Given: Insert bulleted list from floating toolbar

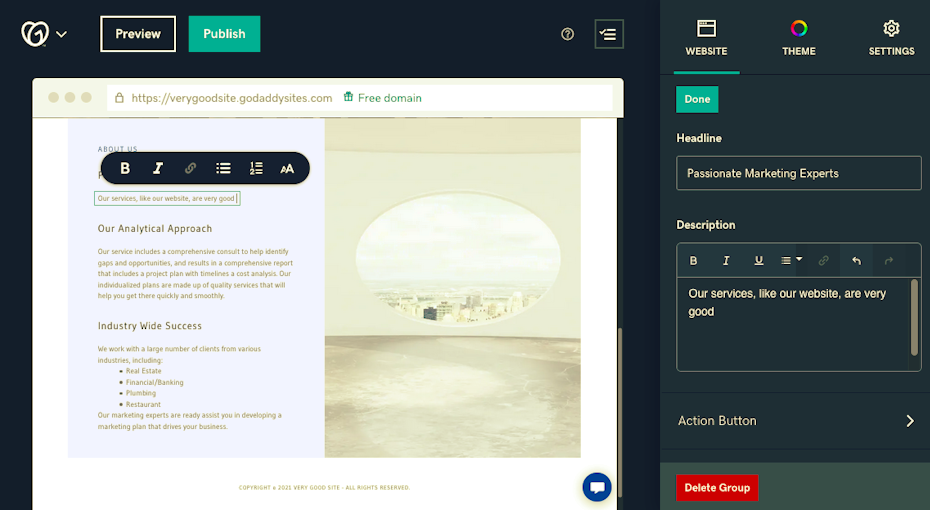Looking at the screenshot, I should [x=223, y=168].
